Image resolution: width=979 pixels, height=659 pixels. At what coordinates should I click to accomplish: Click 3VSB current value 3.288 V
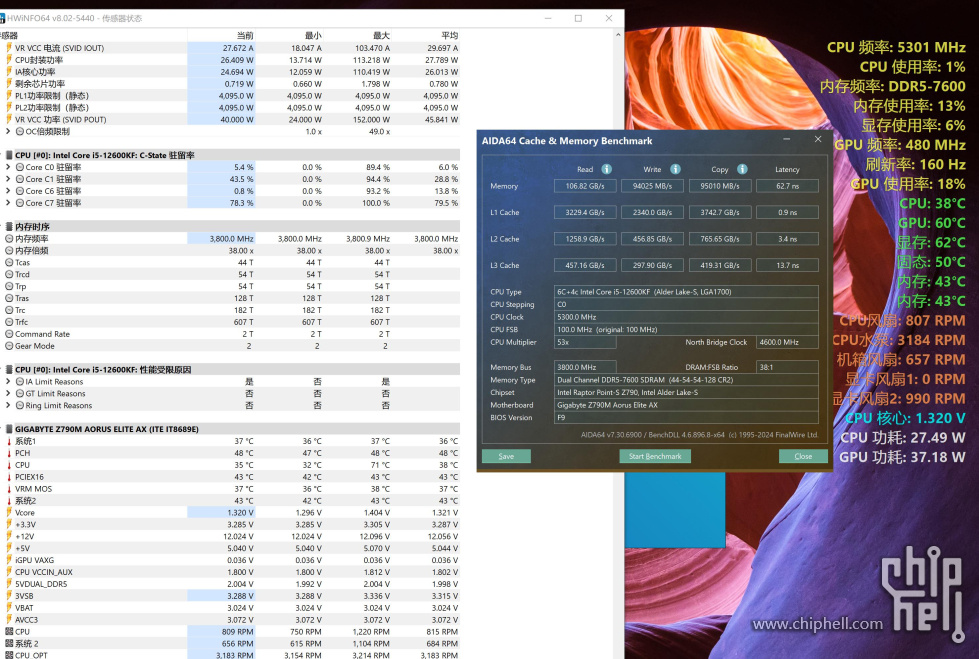pyautogui.click(x=240, y=596)
